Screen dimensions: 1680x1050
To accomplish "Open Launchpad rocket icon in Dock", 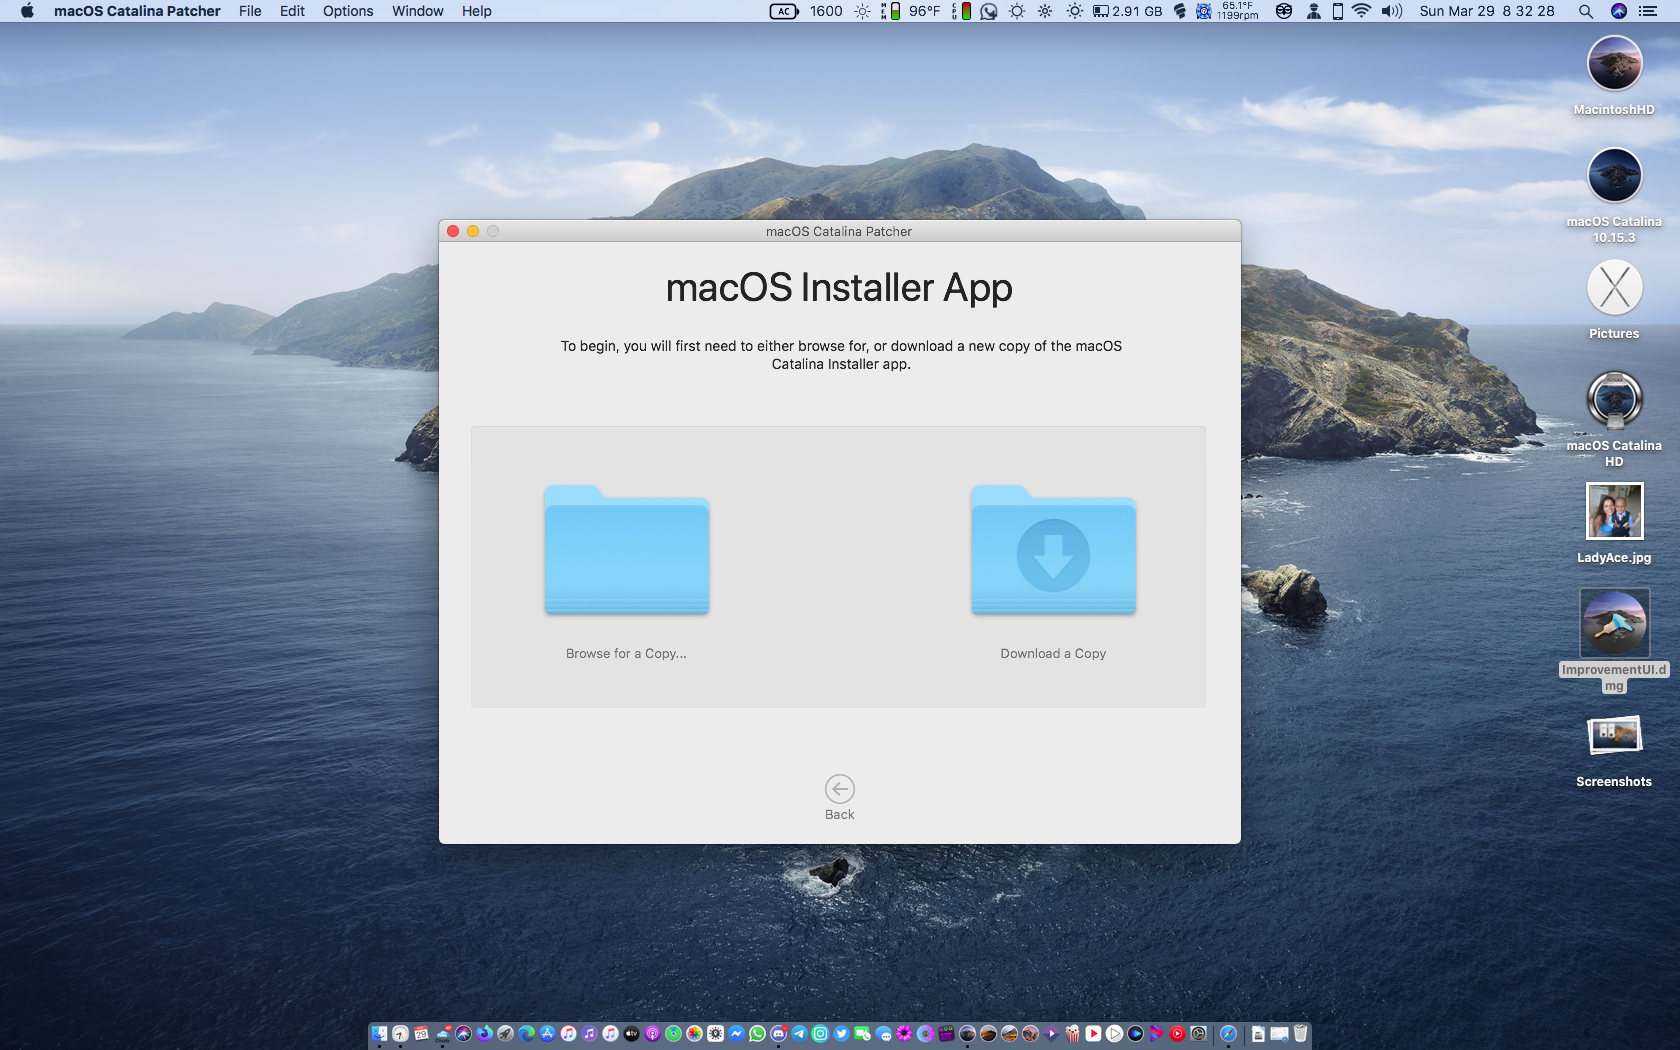I will (x=506, y=1034).
